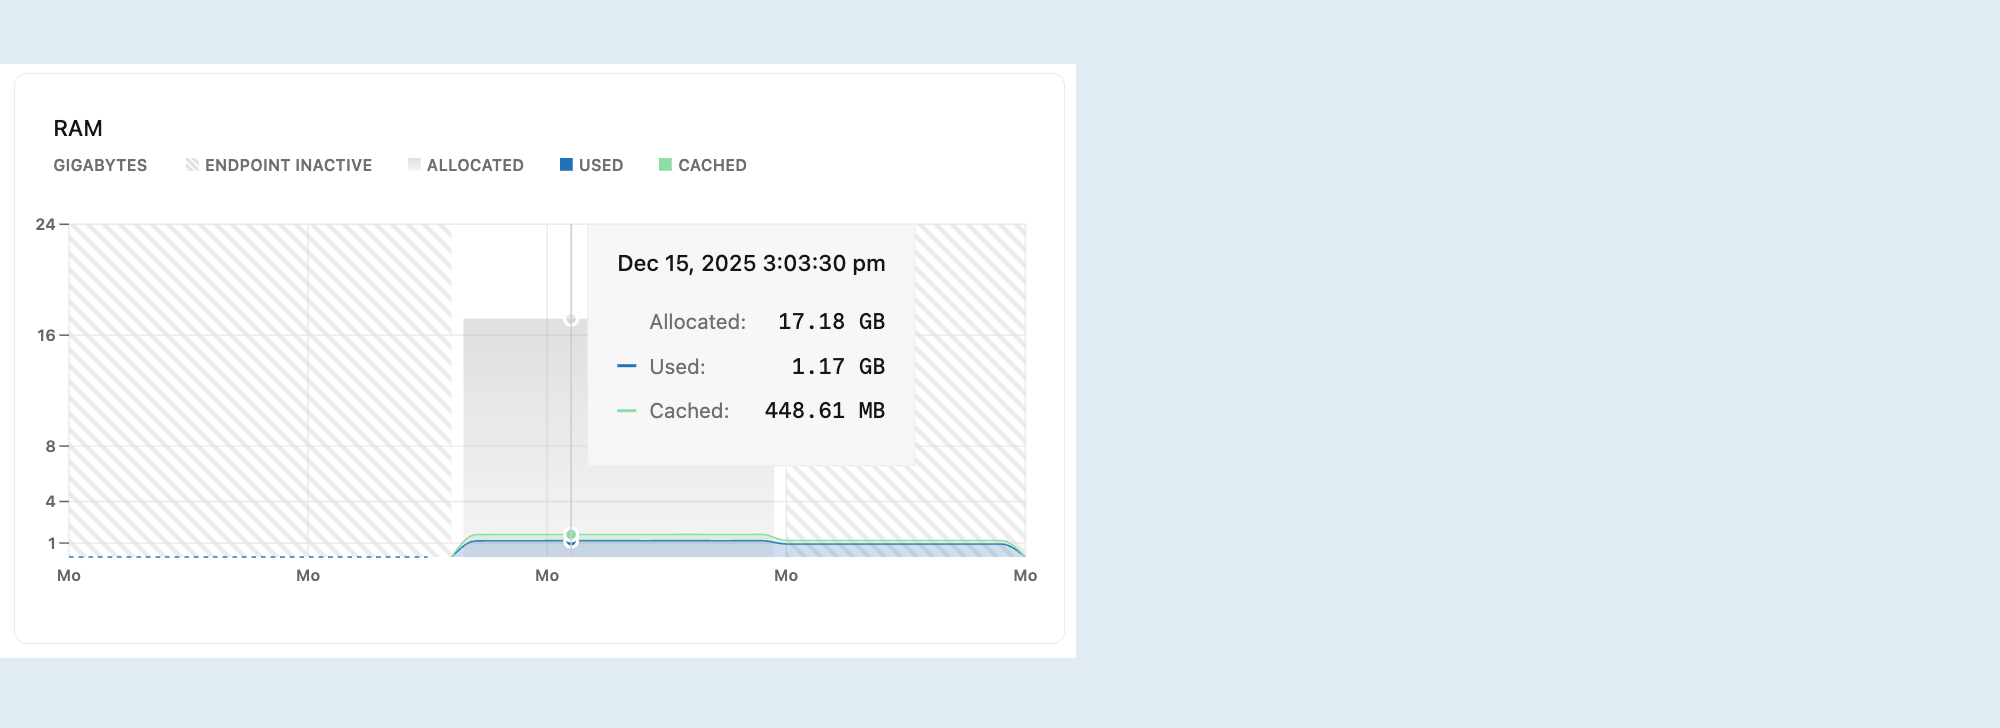Toggle the ALLOCATED series in the legend
The image size is (2000, 728).
475,165
